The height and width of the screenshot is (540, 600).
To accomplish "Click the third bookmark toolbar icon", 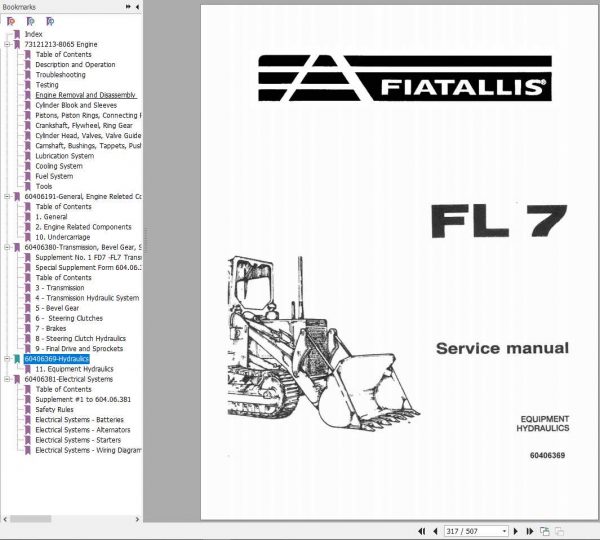I will [x=50, y=21].
